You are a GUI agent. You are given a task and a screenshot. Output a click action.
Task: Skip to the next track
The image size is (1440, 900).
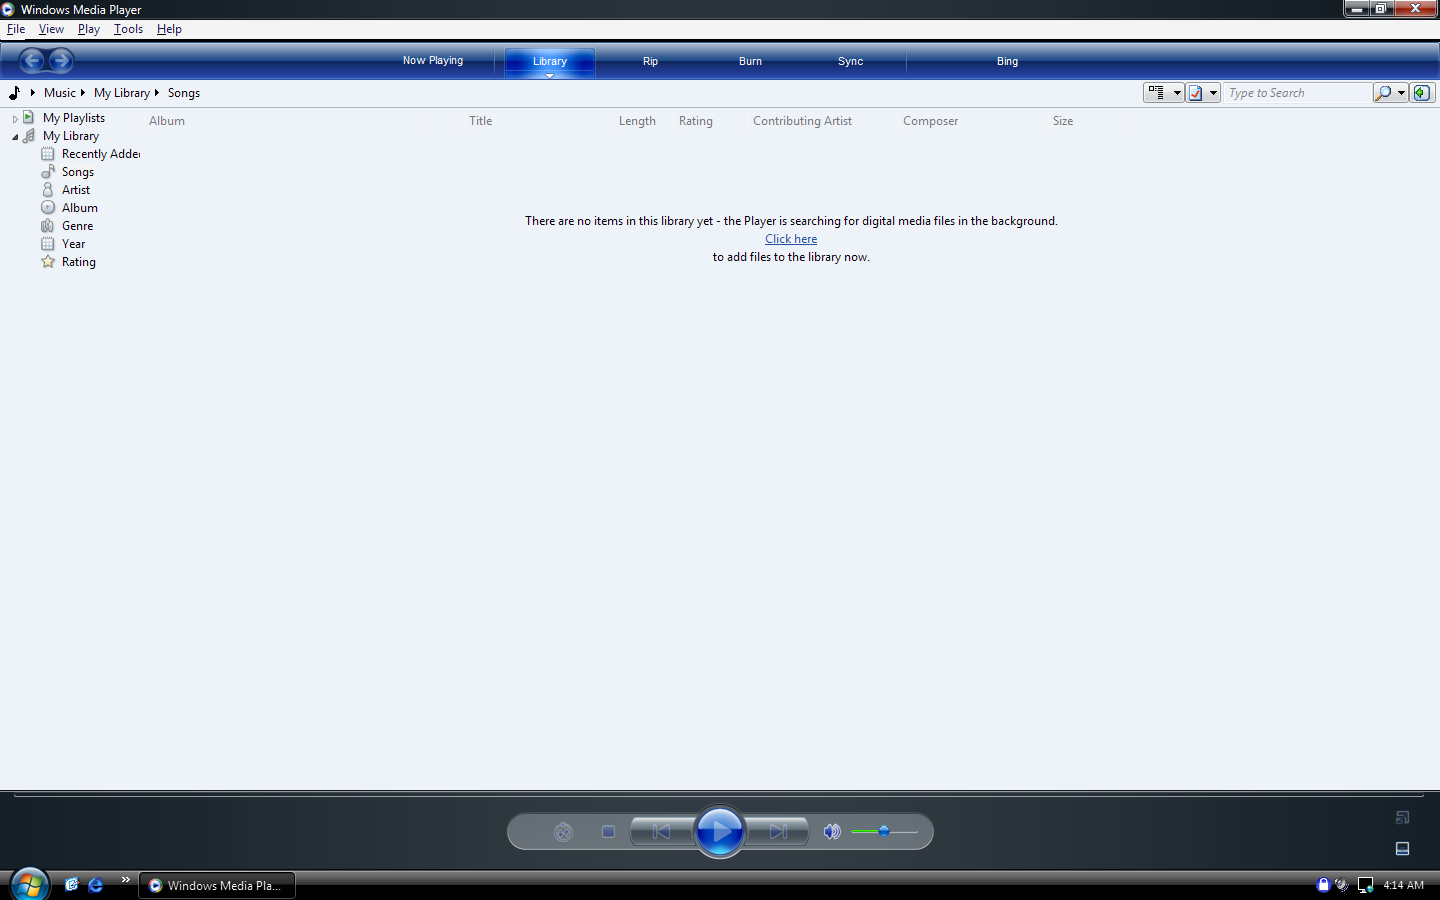(x=778, y=832)
